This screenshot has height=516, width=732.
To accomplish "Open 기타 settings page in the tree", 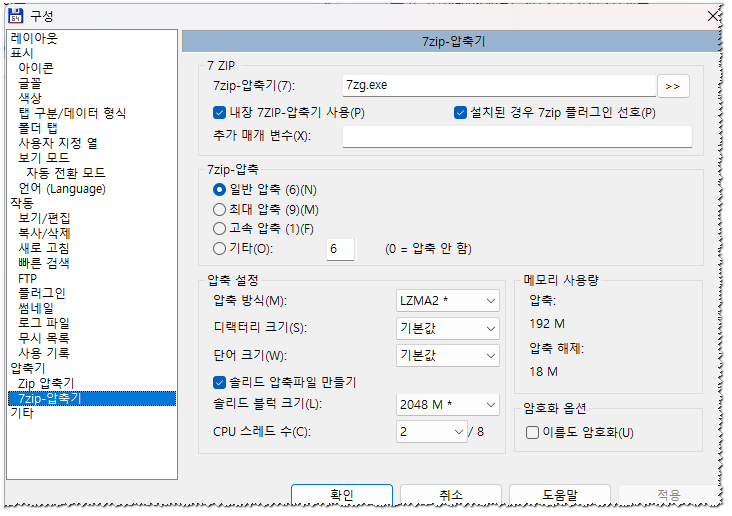I will point(22,413).
